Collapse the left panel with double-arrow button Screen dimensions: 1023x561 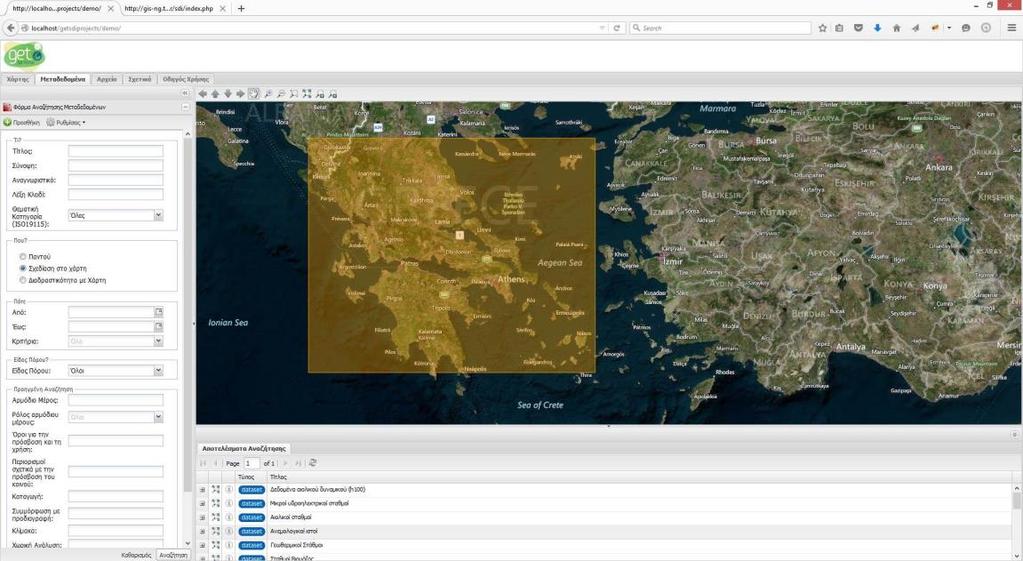coord(185,93)
